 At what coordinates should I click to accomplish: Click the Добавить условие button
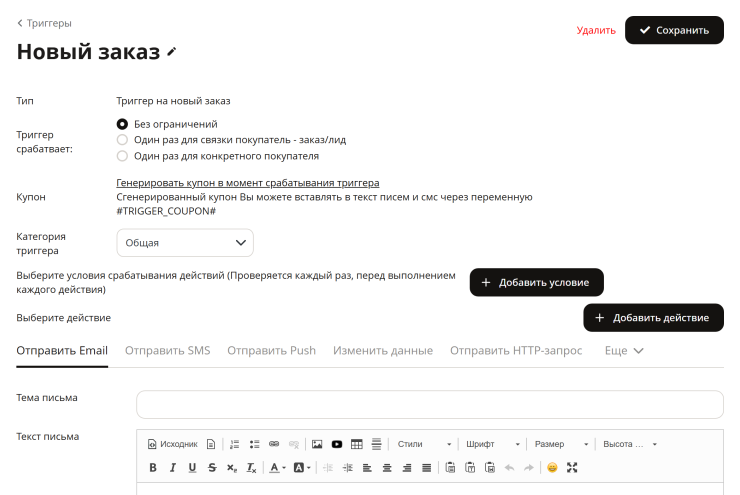537,282
